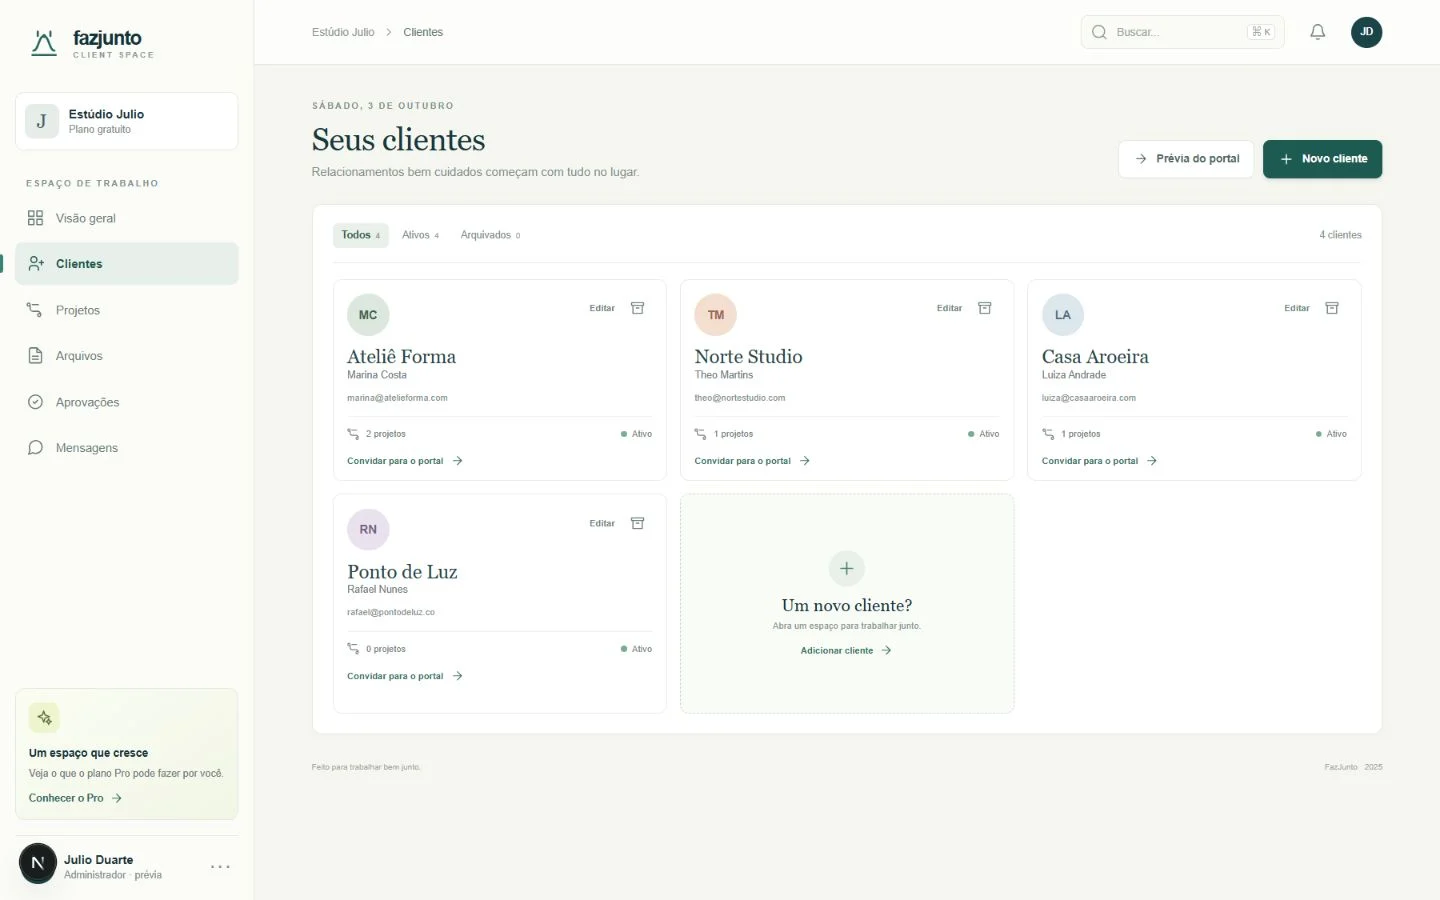This screenshot has height=900, width=1440.
Task: Switch to the Ativos tab
Action: pos(420,235)
